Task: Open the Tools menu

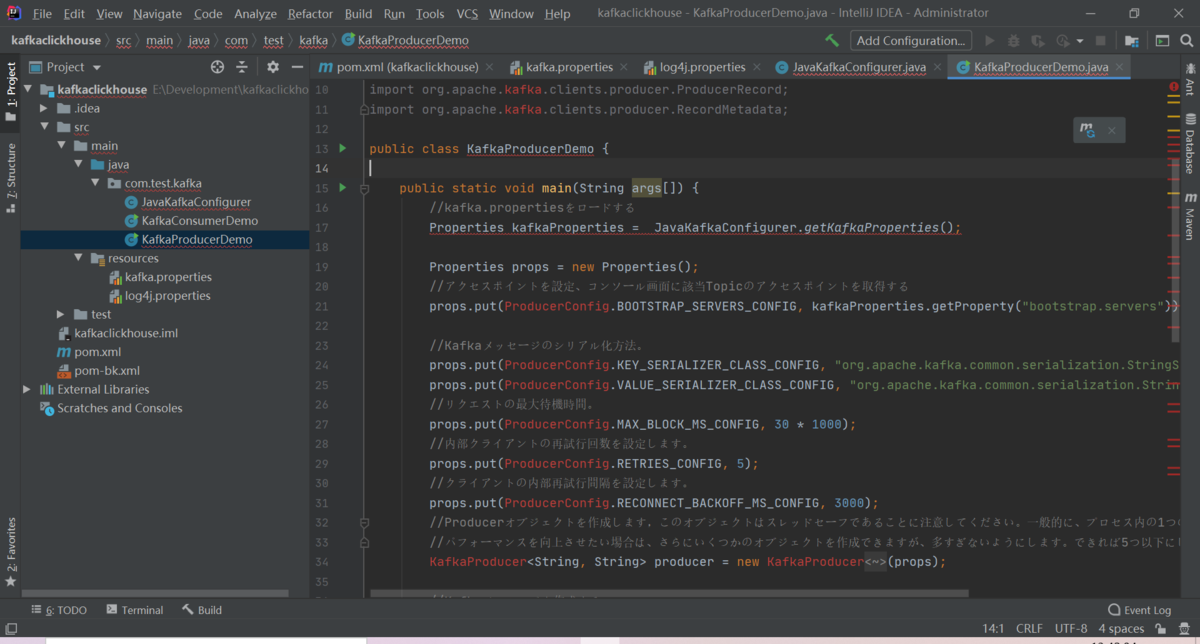Action: click(x=430, y=14)
